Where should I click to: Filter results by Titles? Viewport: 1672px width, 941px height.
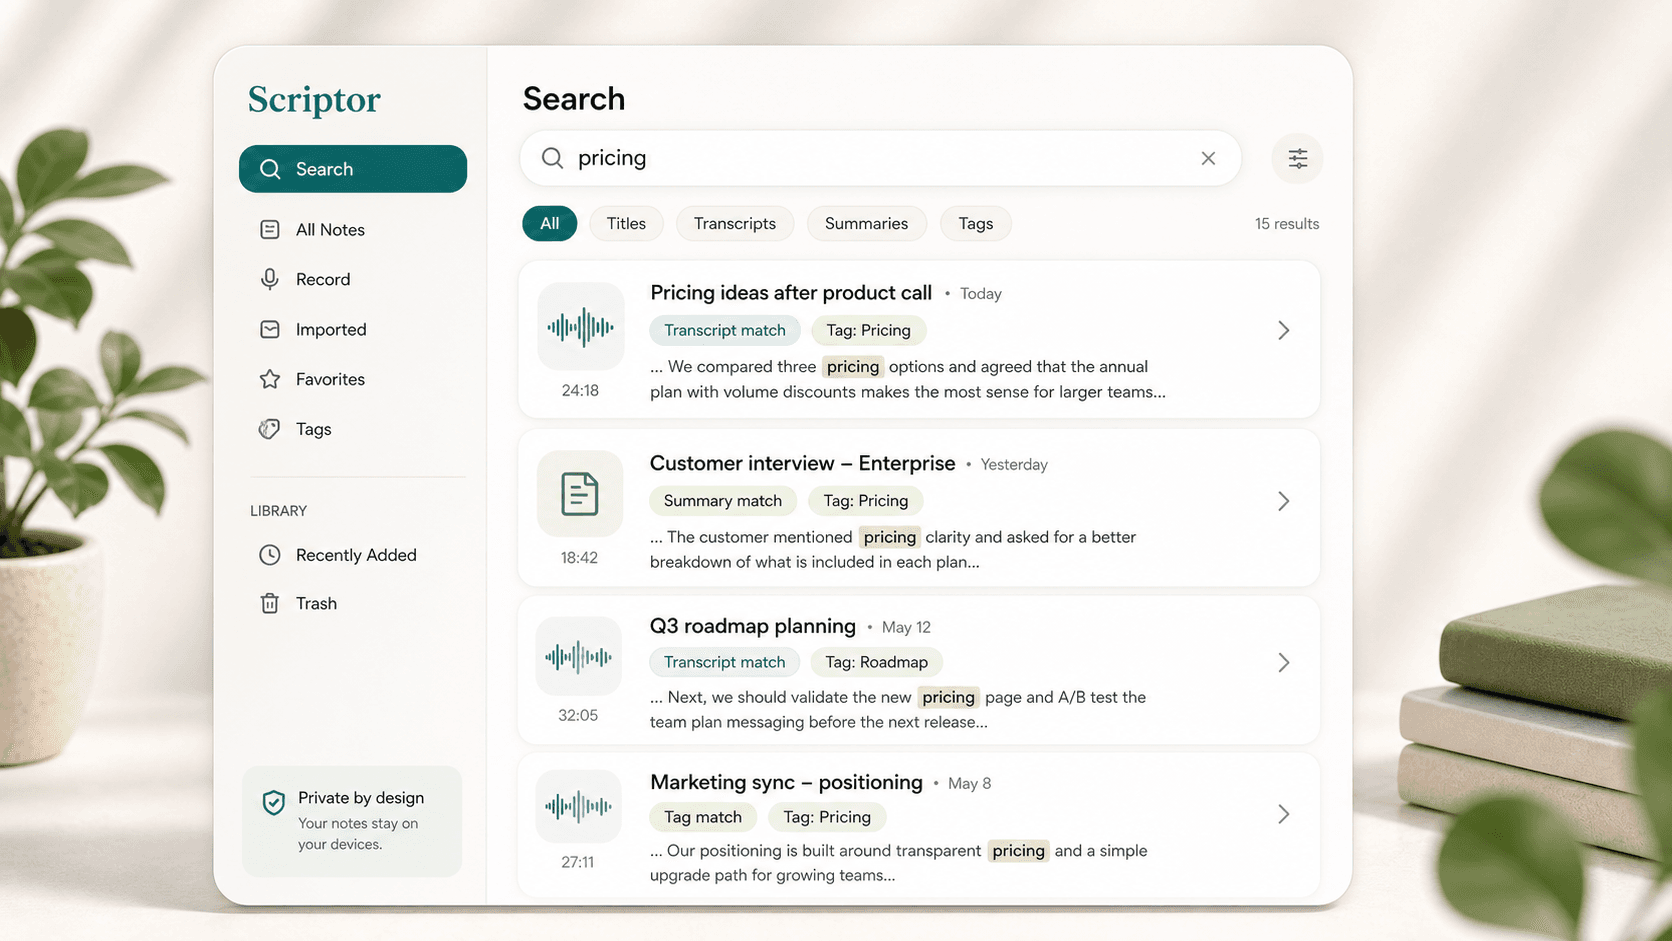[626, 223]
